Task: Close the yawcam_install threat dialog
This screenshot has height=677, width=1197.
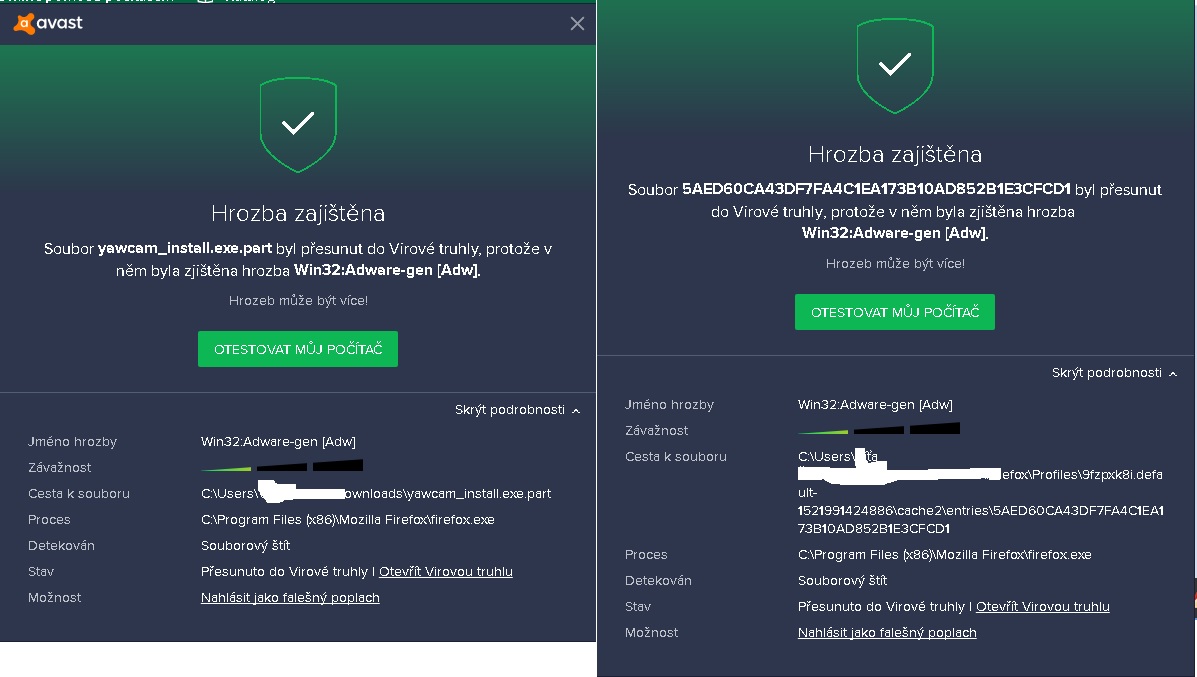Action: (577, 24)
